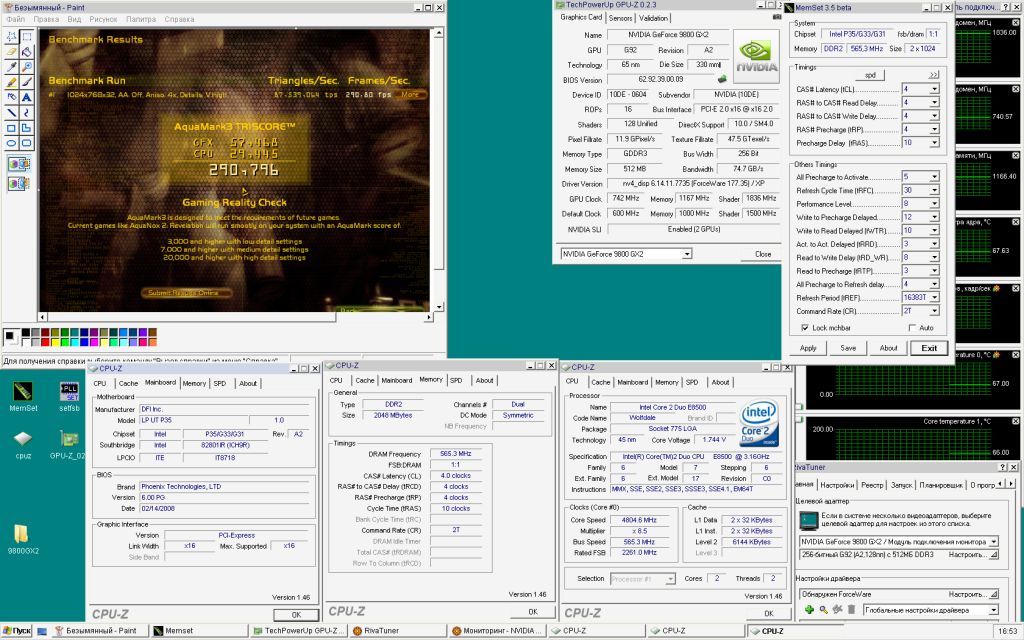Open the Файл menu in Paint

pyautogui.click(x=16, y=19)
